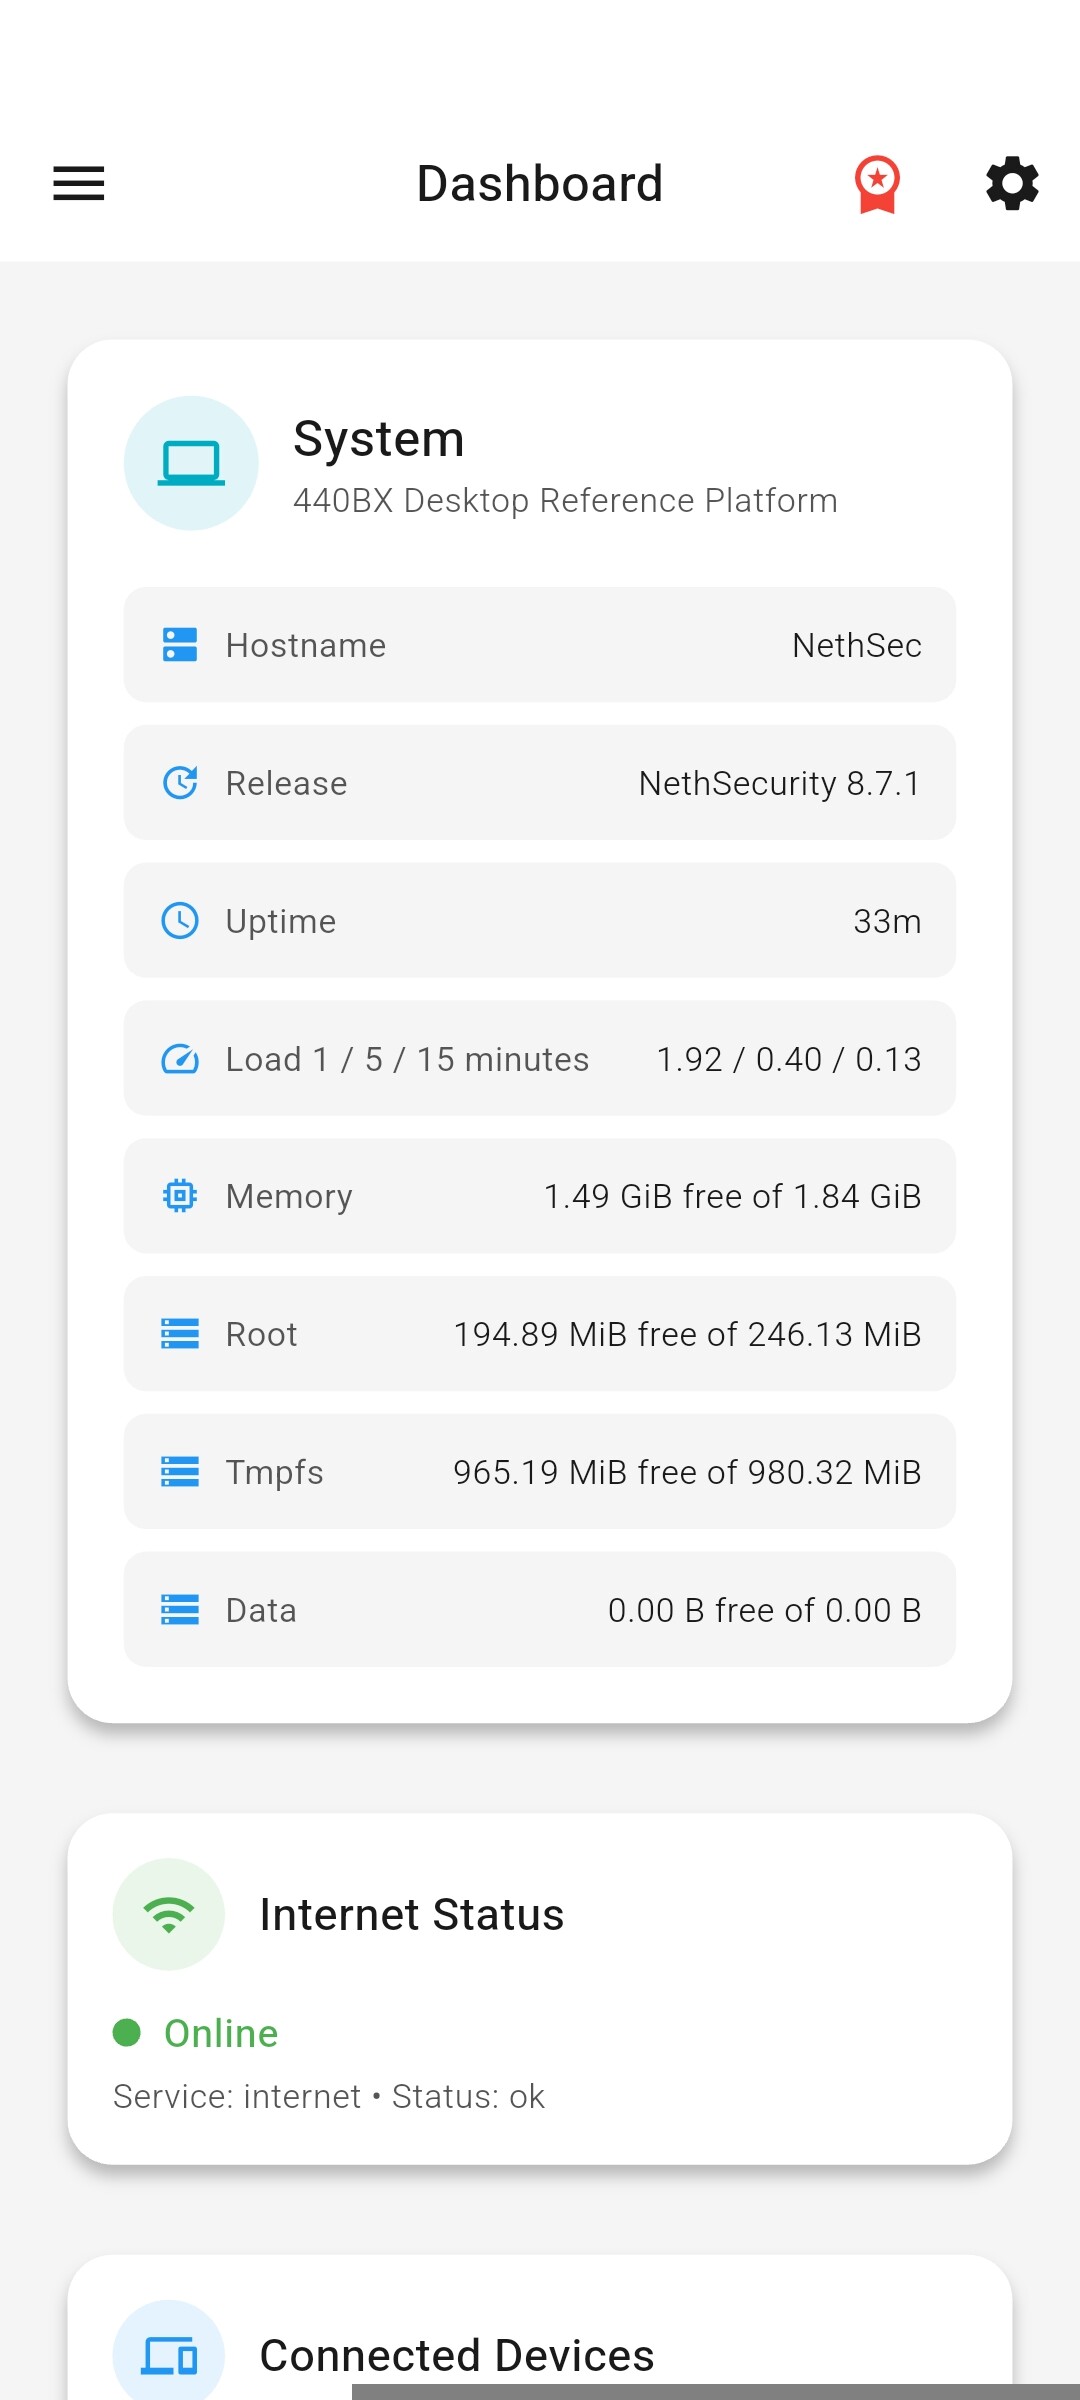Click the Connected Devices icon
Image resolution: width=1080 pixels, height=2400 pixels.
(x=169, y=2355)
